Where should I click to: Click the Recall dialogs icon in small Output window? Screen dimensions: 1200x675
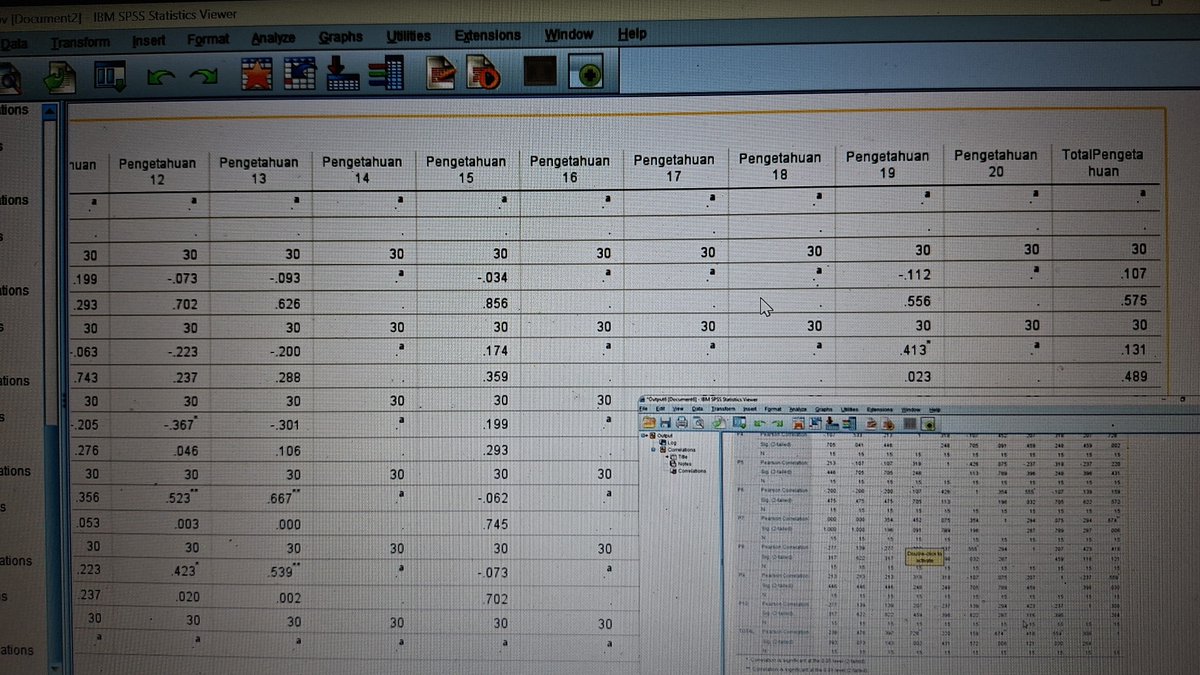(x=739, y=423)
